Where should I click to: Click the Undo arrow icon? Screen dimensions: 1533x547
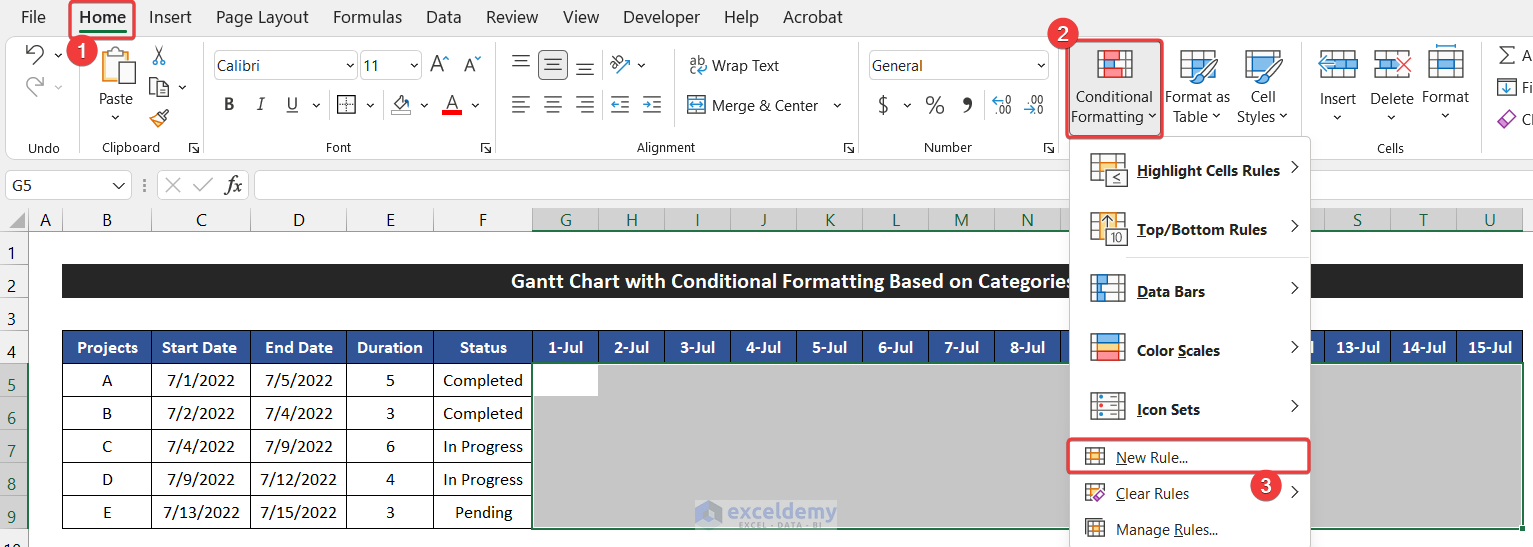(x=34, y=55)
